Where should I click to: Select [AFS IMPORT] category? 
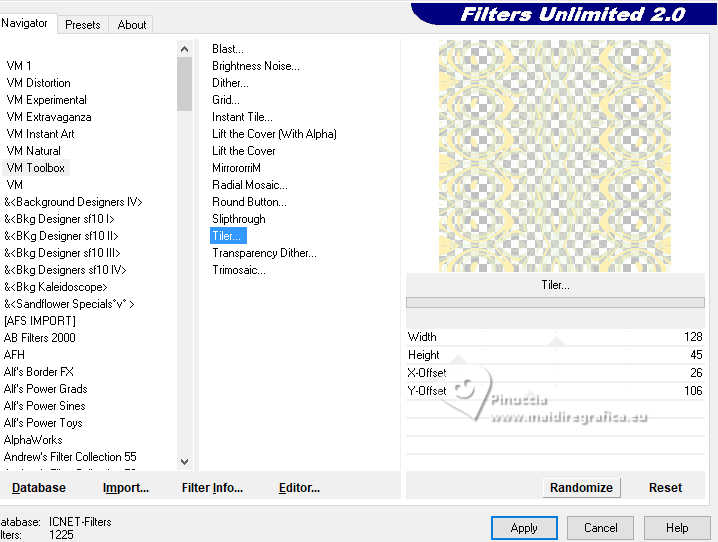pyautogui.click(x=40, y=320)
